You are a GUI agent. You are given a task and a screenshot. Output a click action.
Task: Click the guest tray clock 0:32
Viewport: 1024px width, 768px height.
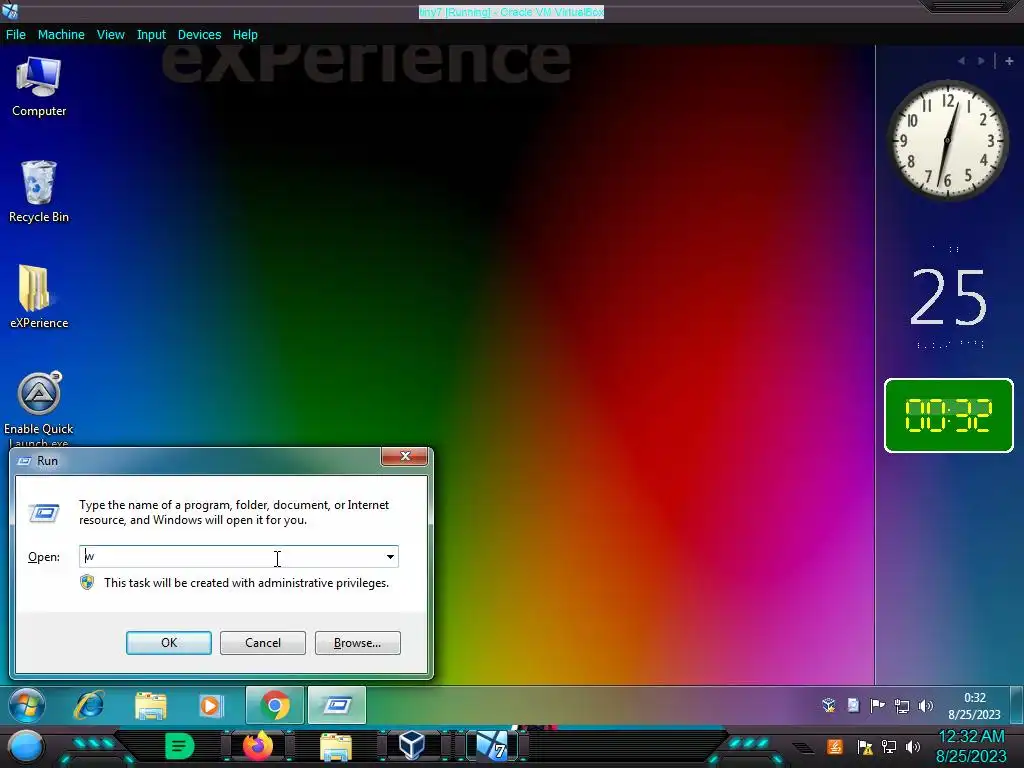pyautogui.click(x=974, y=705)
